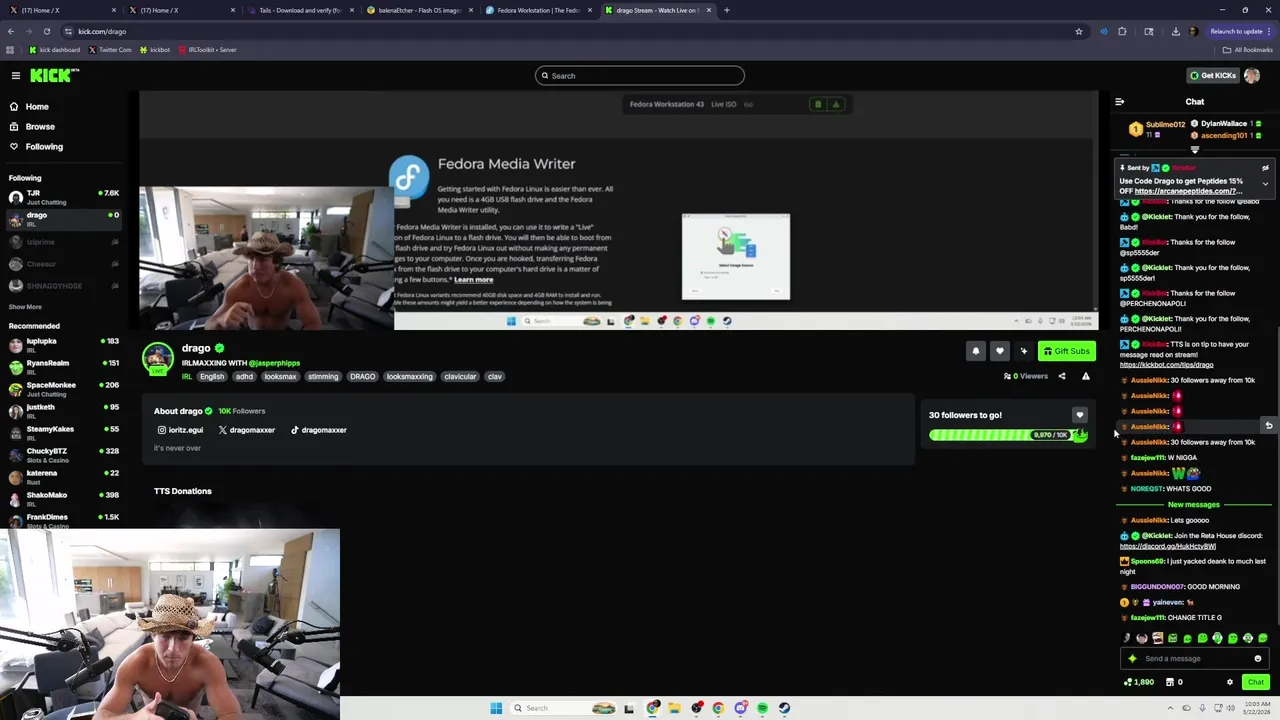Viewport: 1280px width, 720px height.
Task: Open a new browser tab
Action: pyautogui.click(x=726, y=10)
